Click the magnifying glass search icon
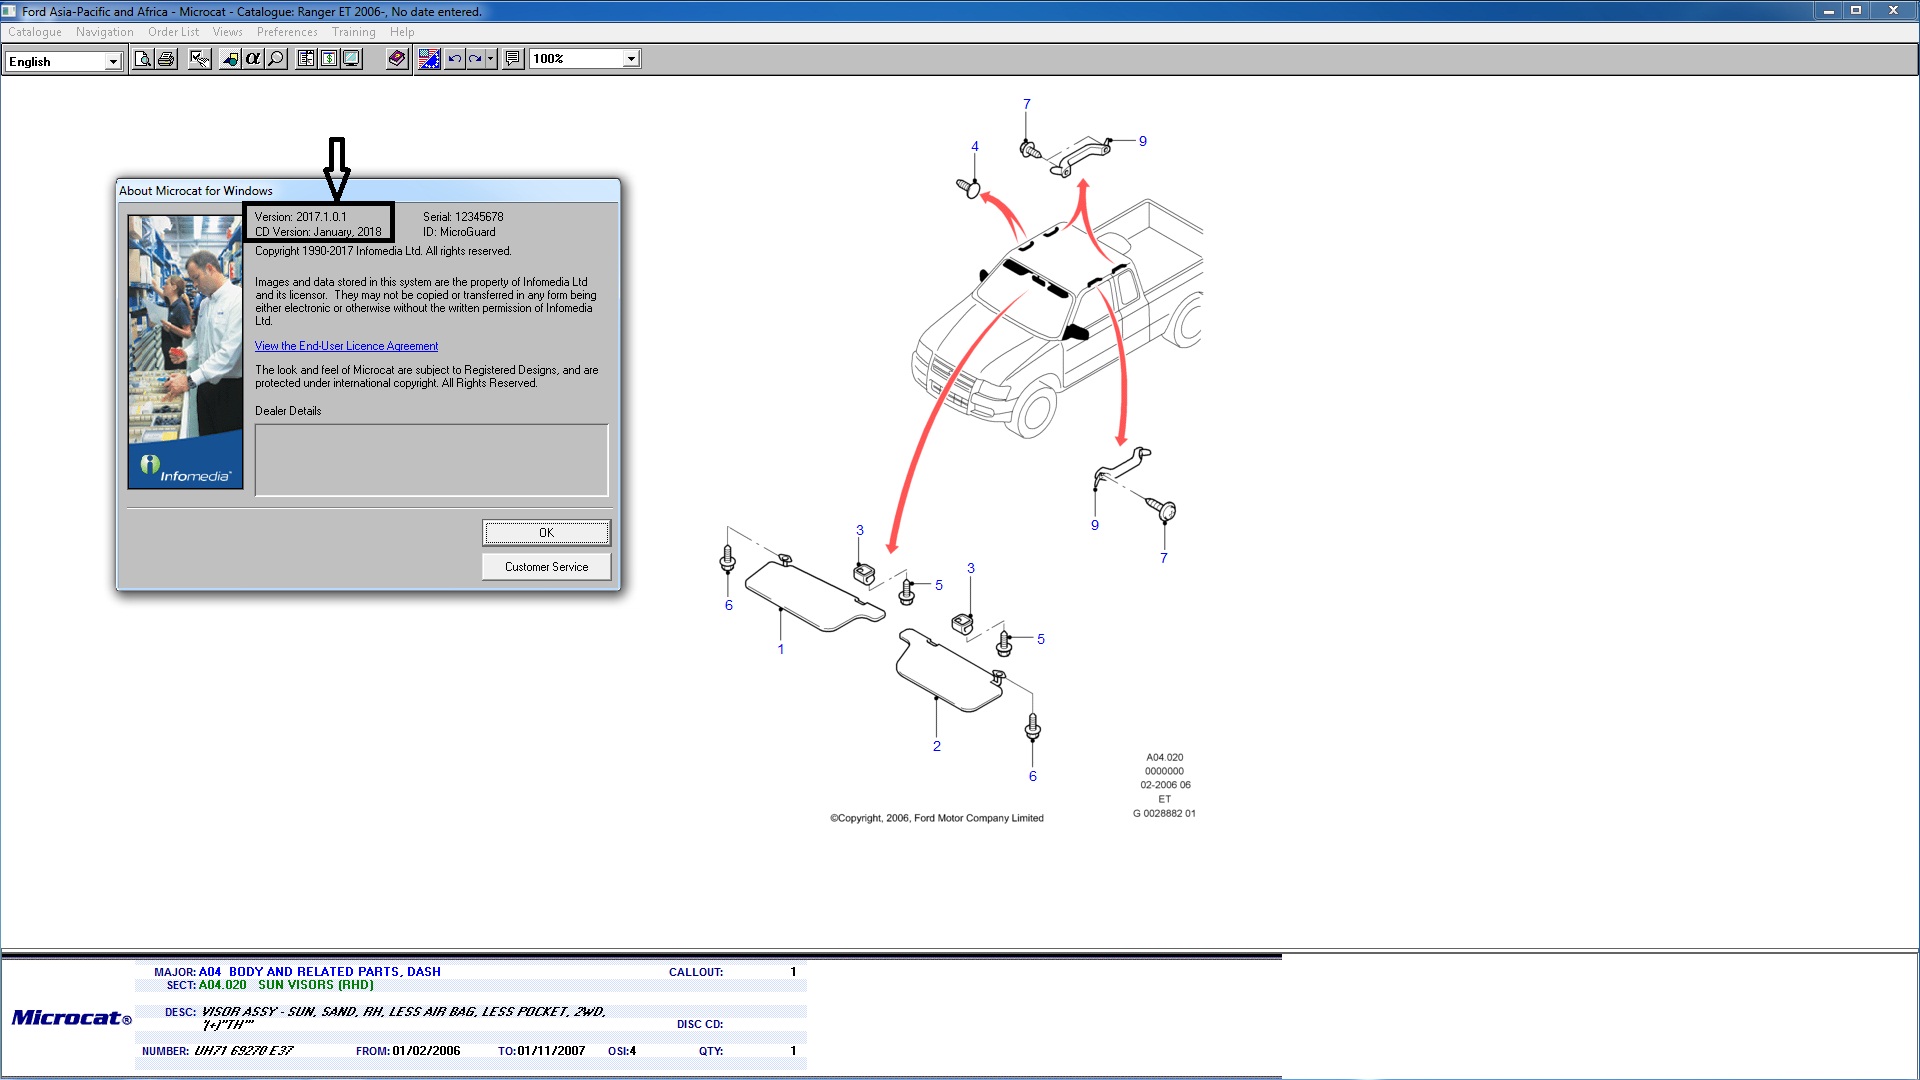Screen dimensions: 1920x1080 276,59
